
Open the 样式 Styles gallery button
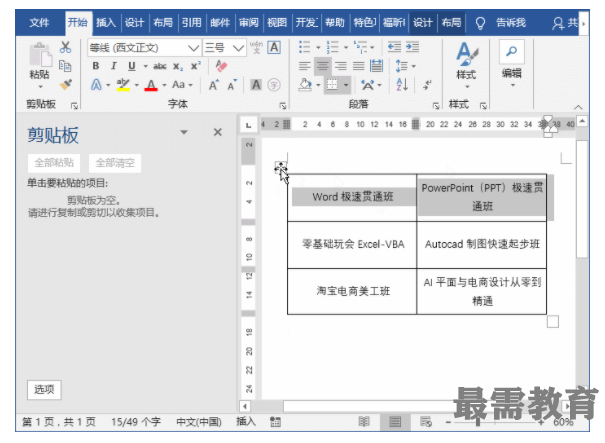tap(466, 66)
